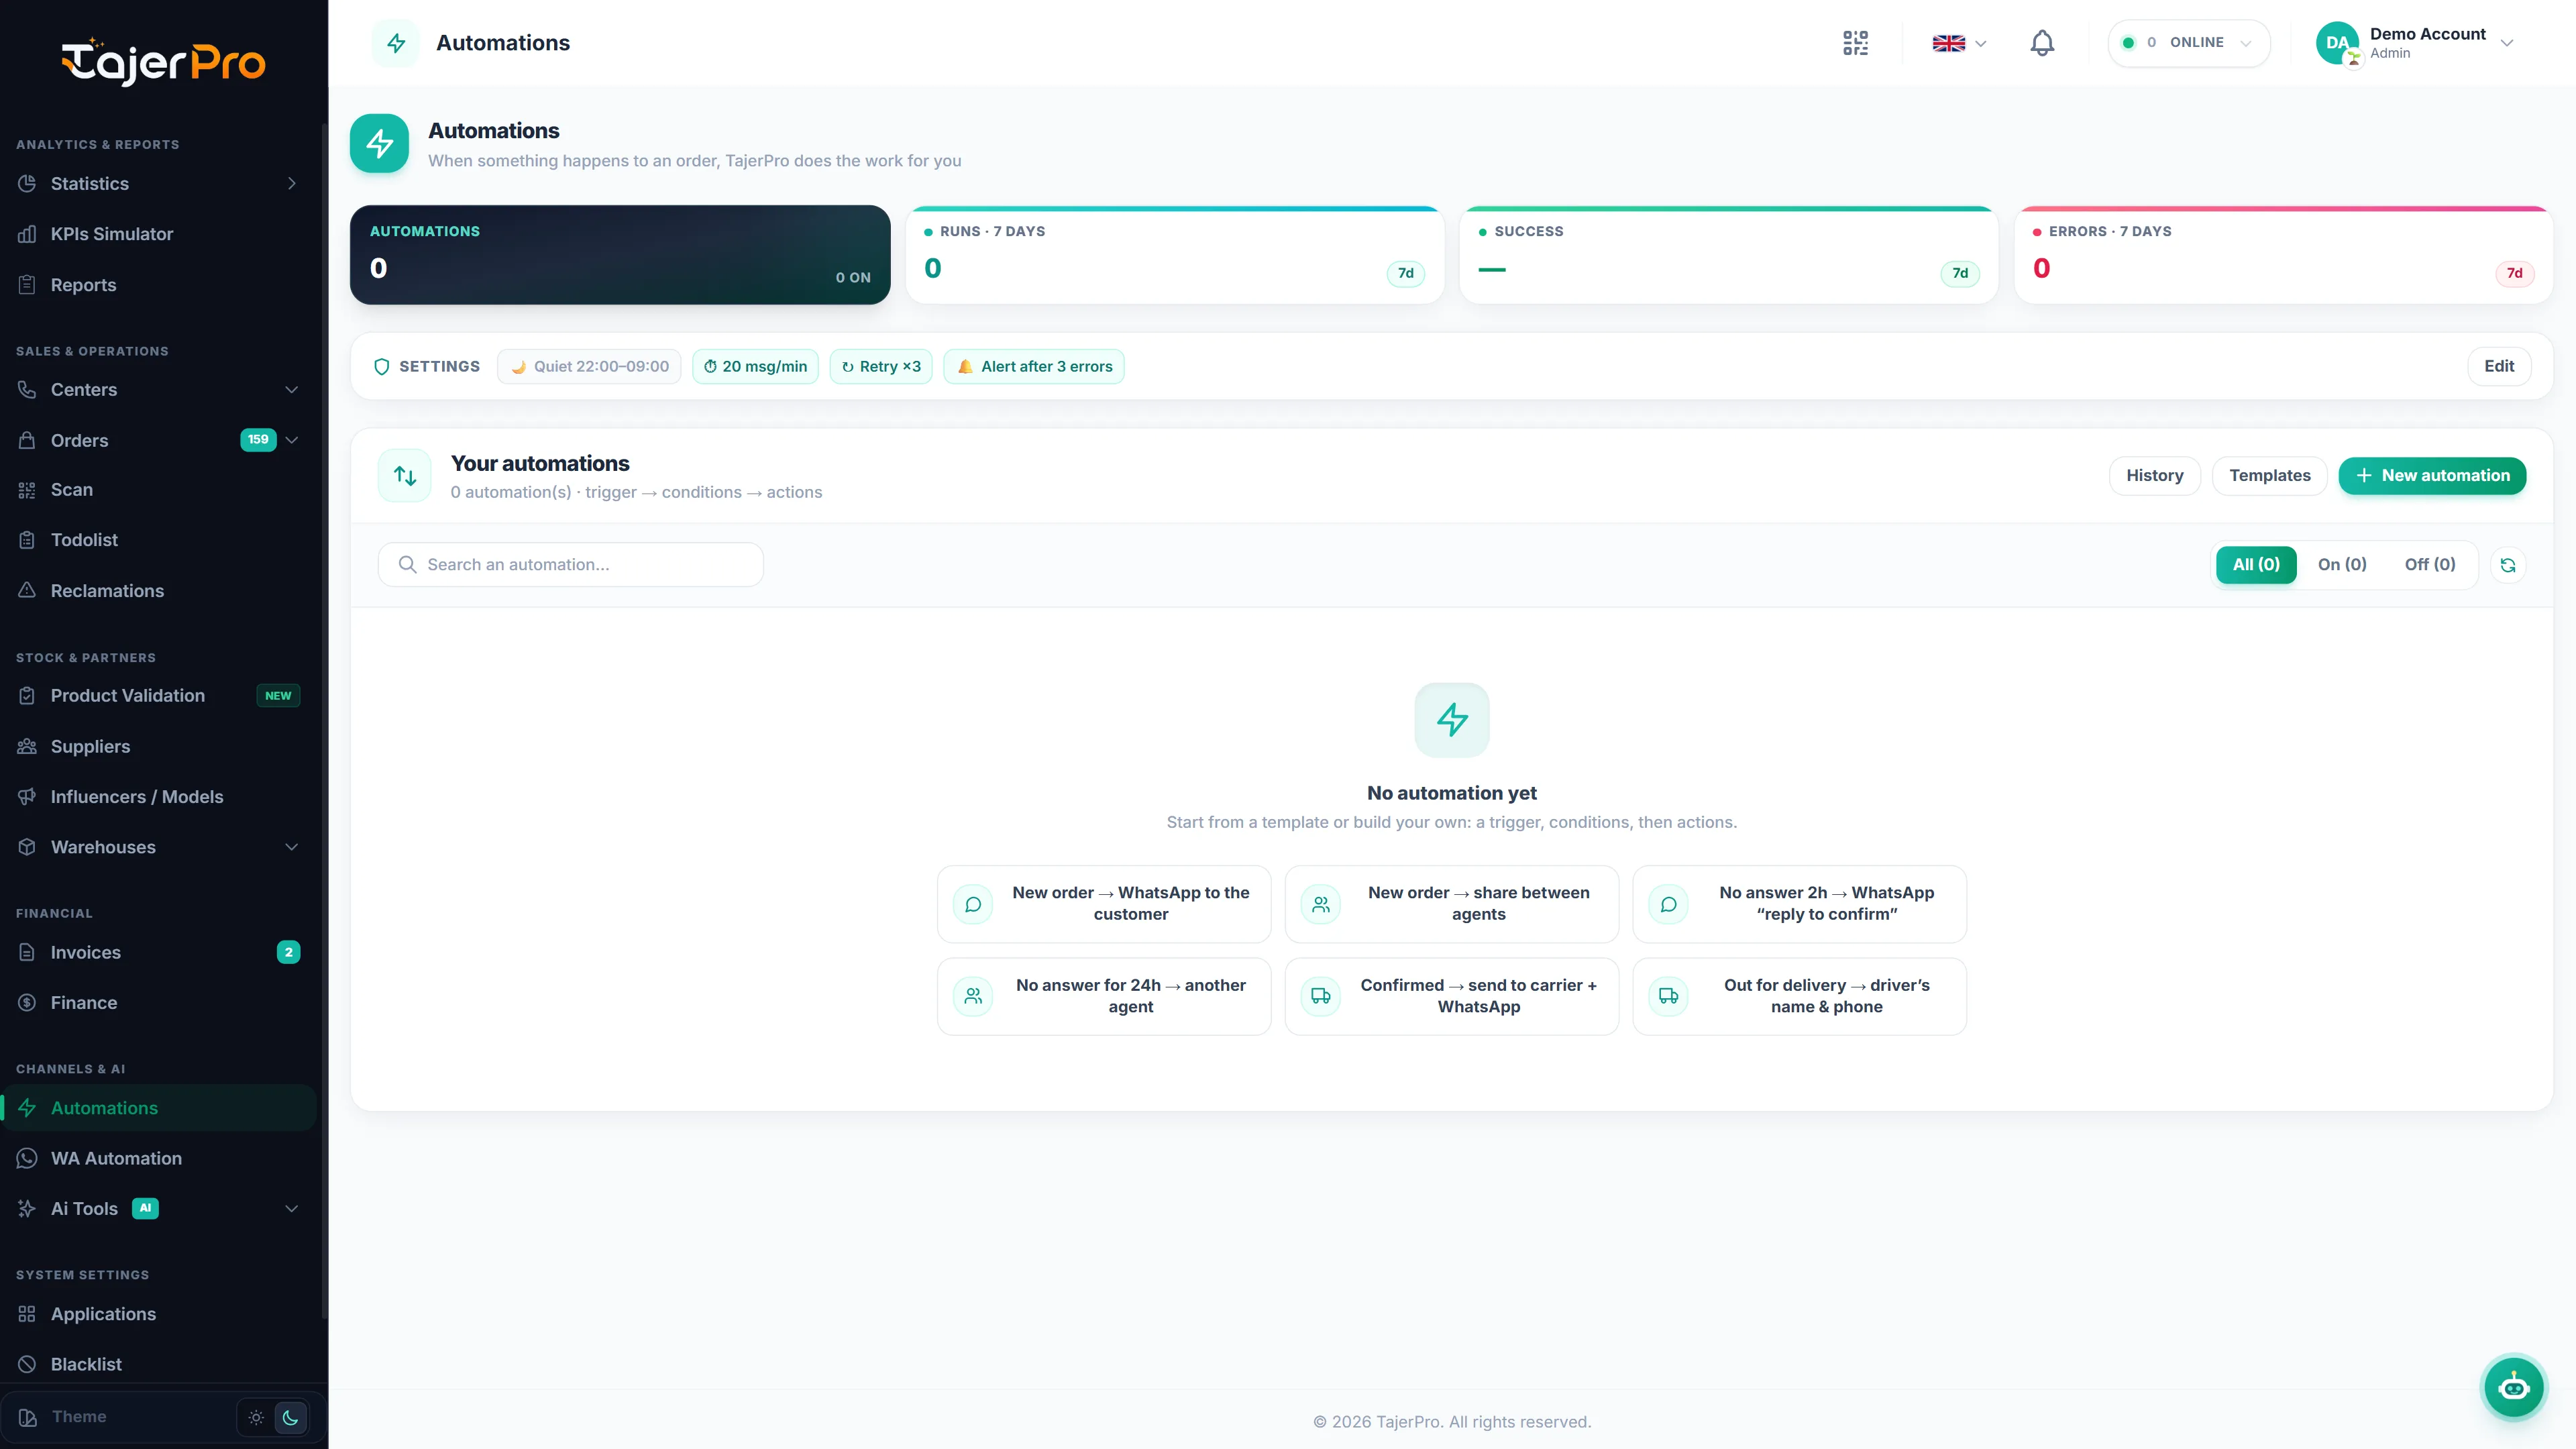Open the Scan page
2576x1449 pixels.
click(x=158, y=490)
